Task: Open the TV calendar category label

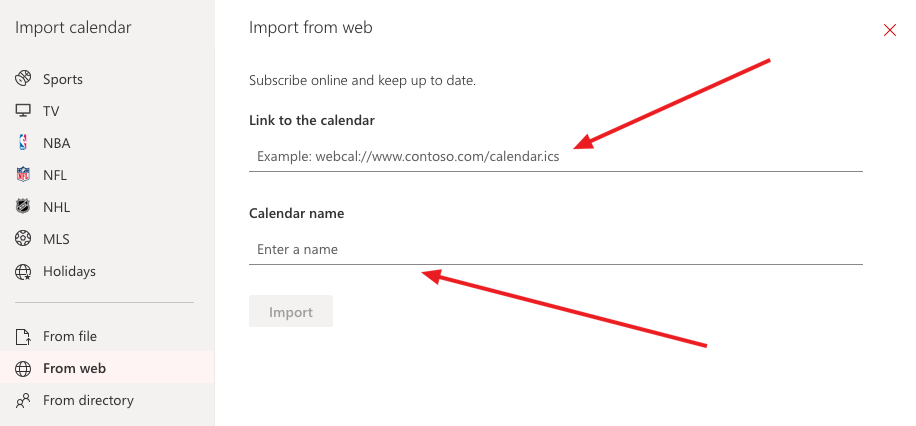Action: point(51,111)
